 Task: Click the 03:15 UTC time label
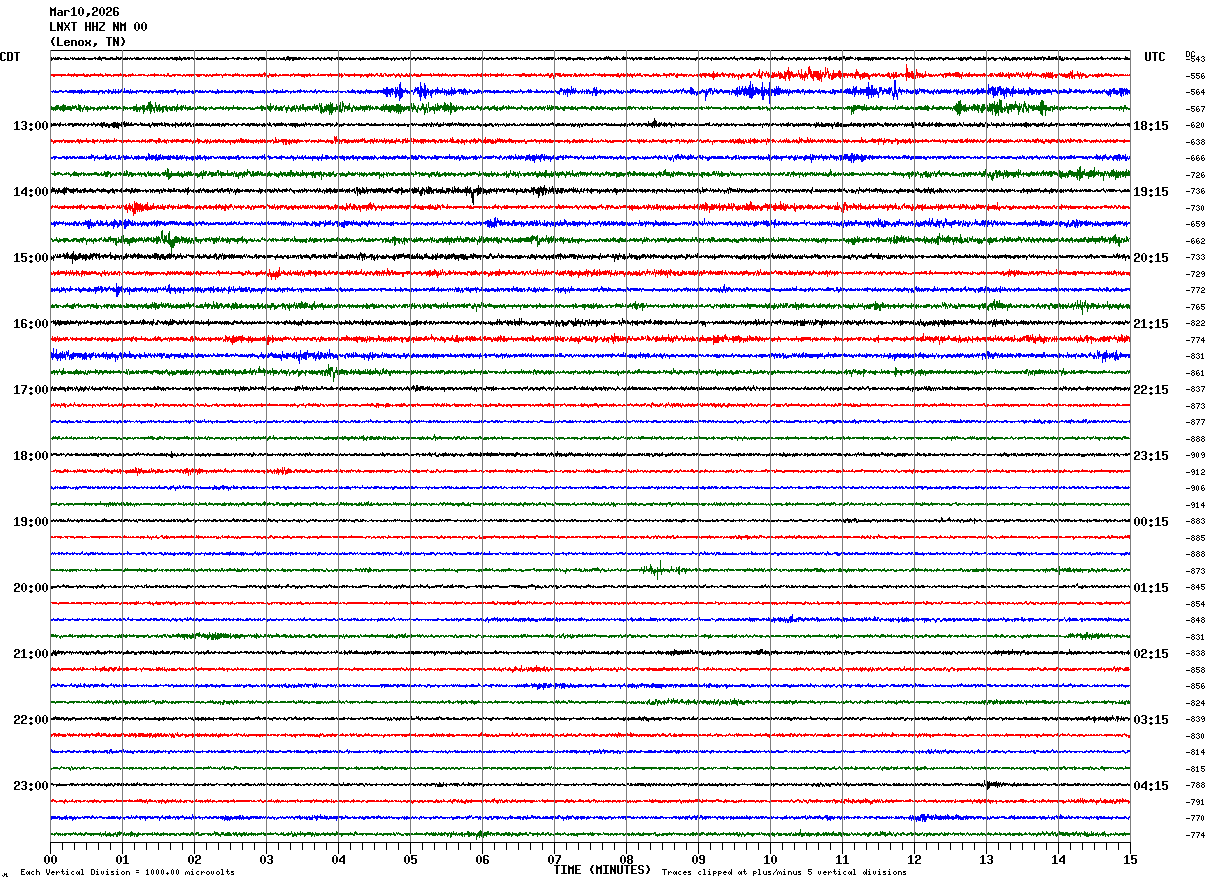click(x=1151, y=720)
